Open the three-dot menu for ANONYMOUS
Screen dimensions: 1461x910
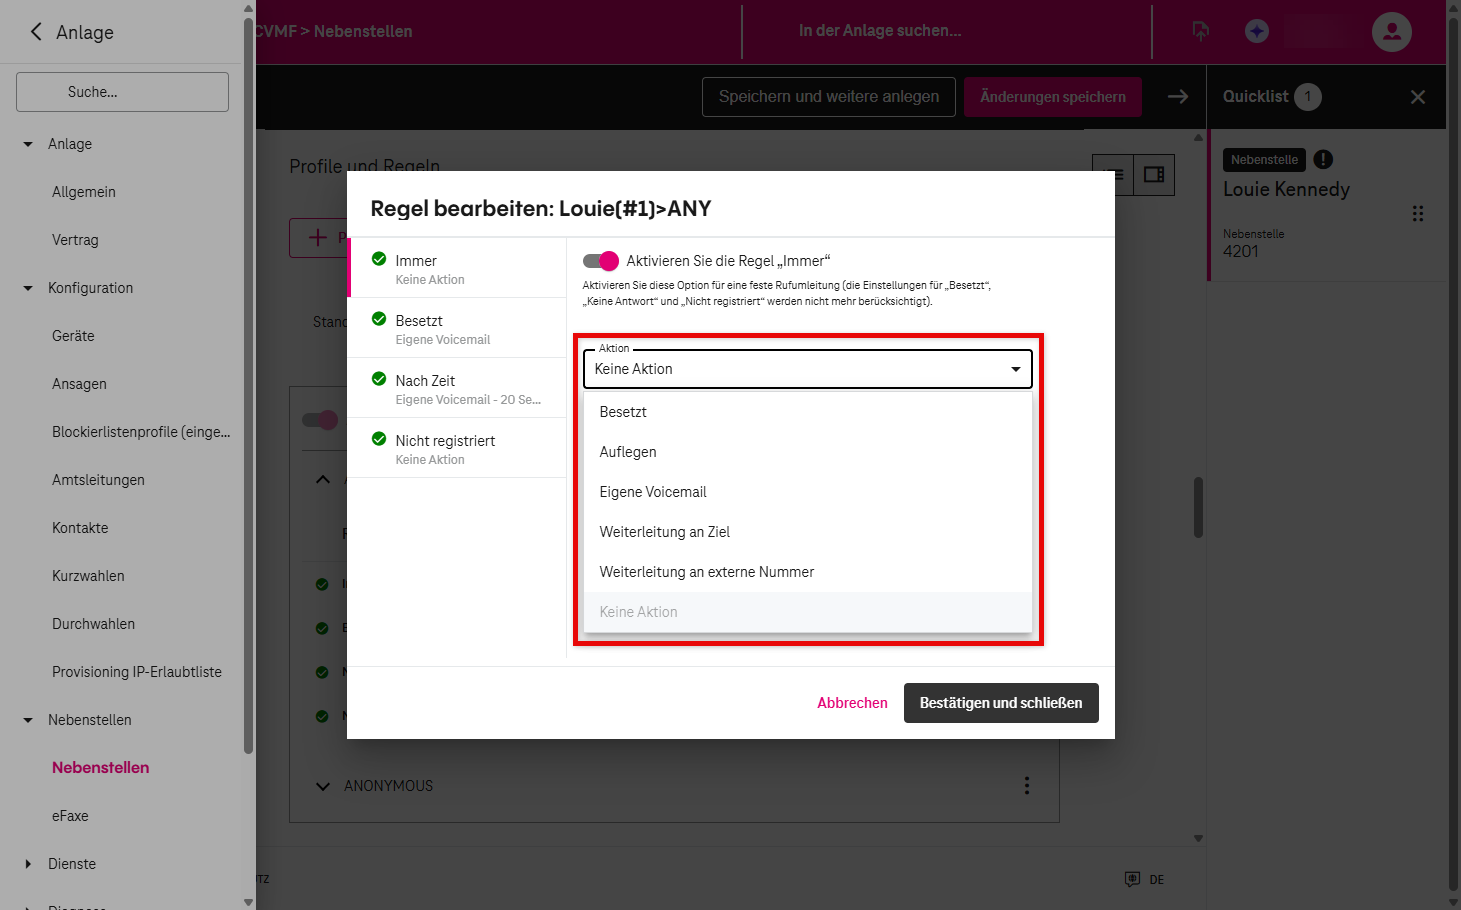coord(1026,786)
